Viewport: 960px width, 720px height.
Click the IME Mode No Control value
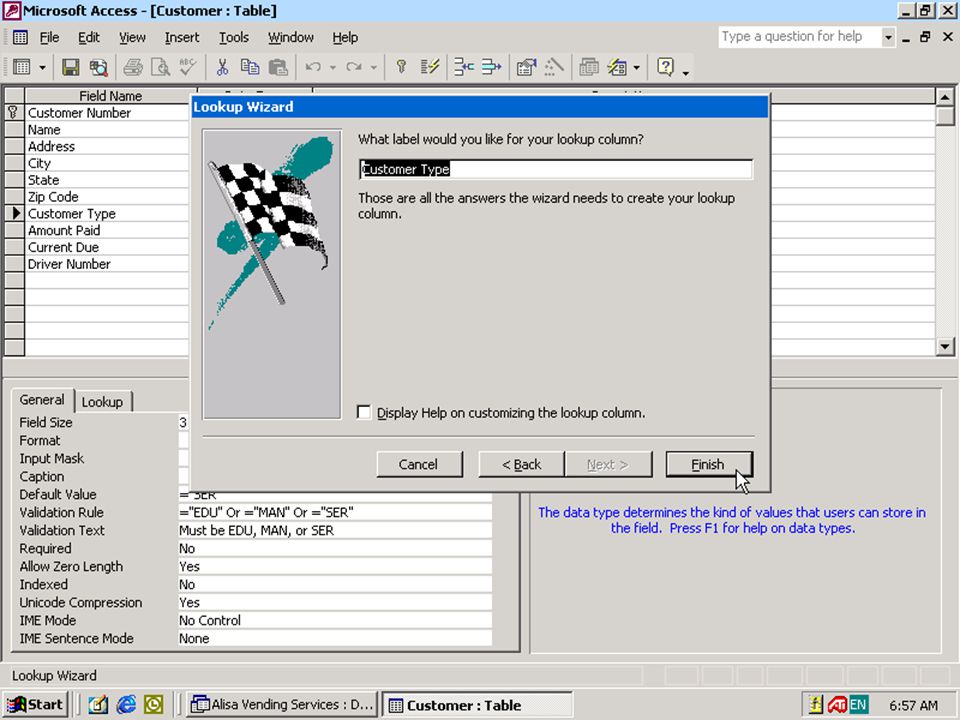click(x=335, y=620)
